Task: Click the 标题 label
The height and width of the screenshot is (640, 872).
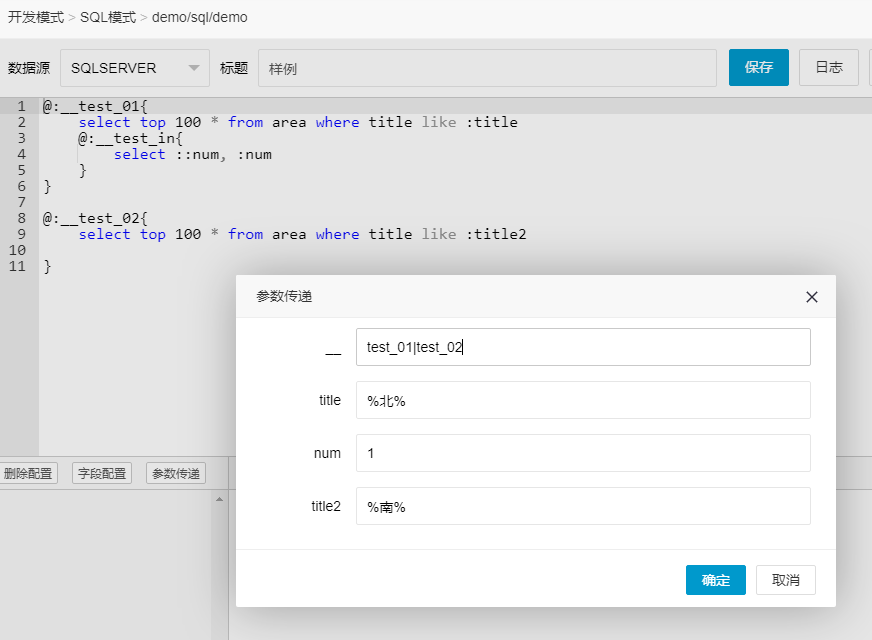Action: click(x=234, y=68)
